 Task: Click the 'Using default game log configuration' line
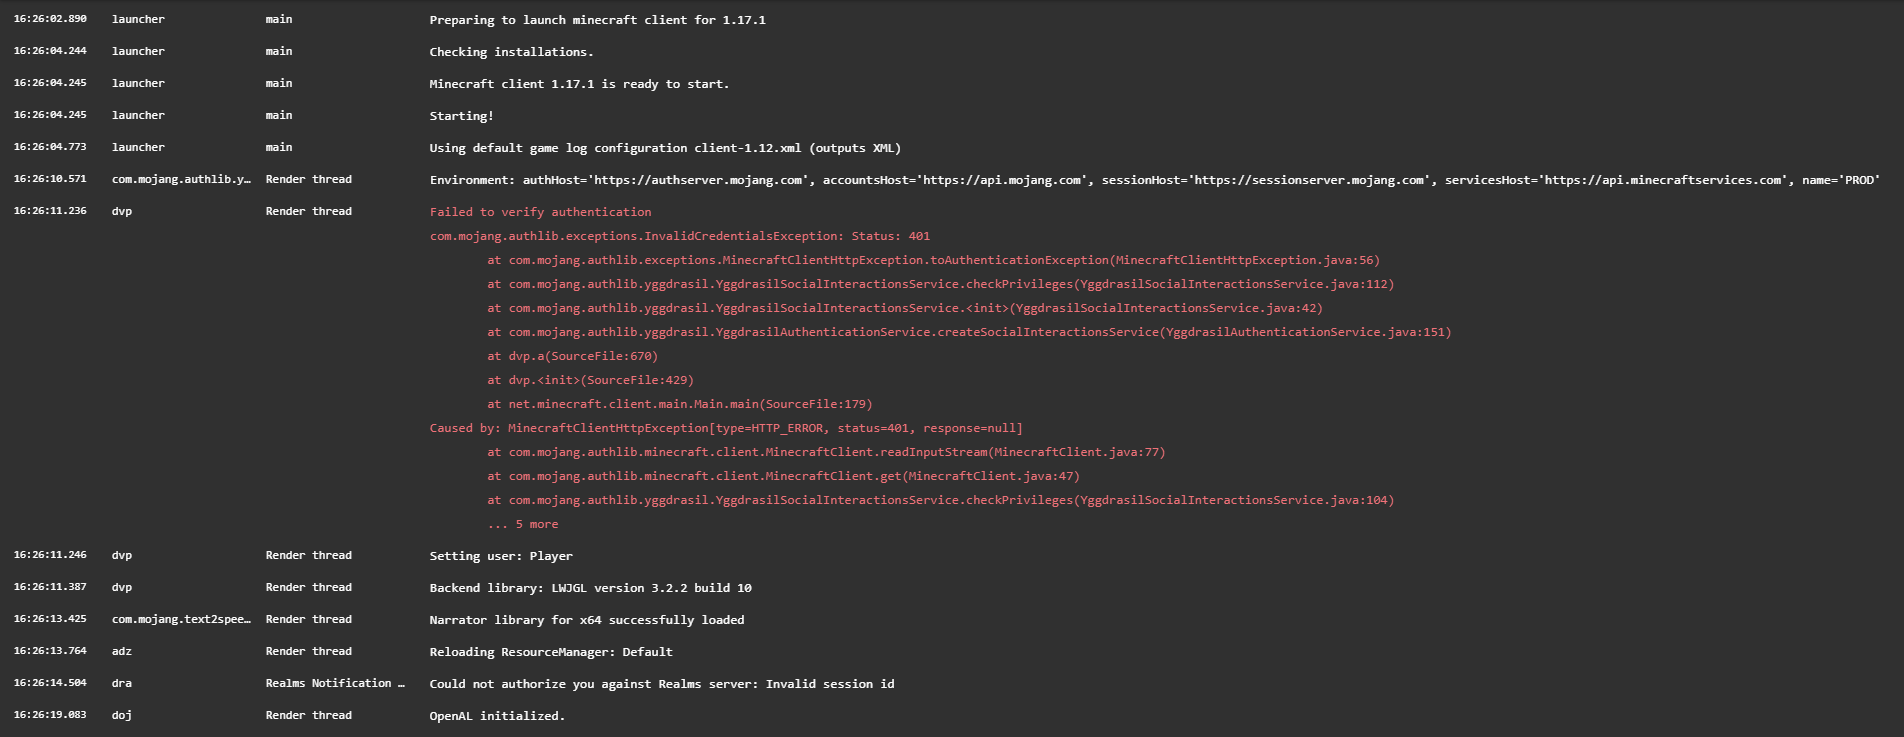click(x=665, y=148)
